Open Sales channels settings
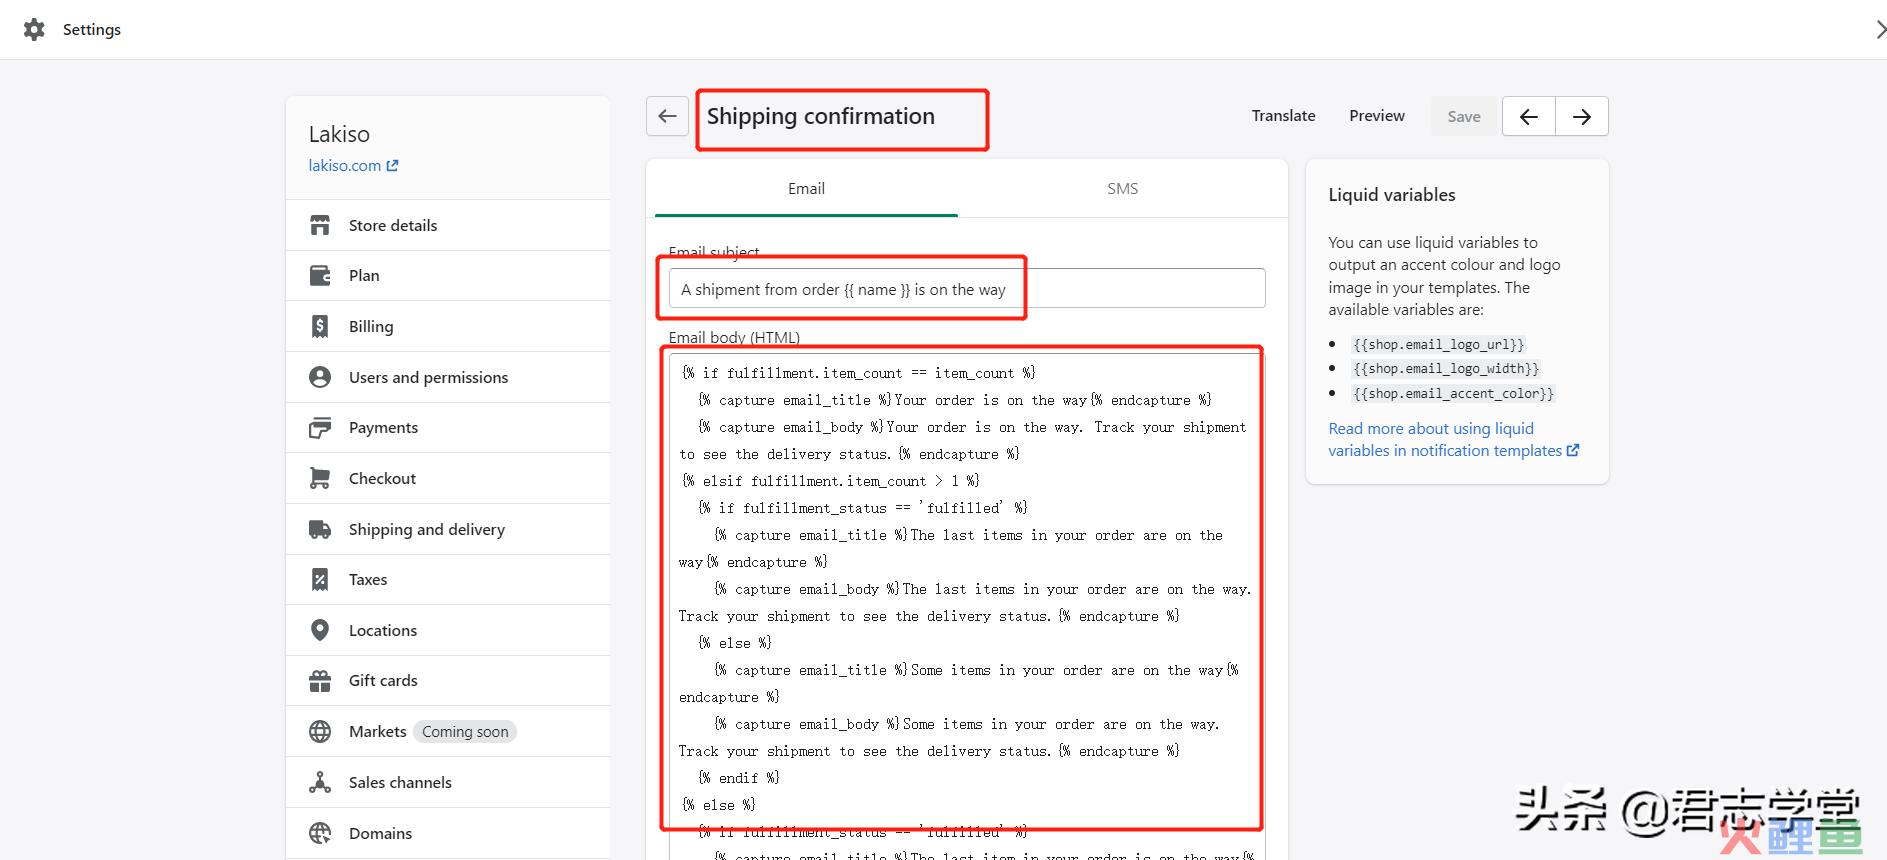1887x860 pixels. coord(448,782)
